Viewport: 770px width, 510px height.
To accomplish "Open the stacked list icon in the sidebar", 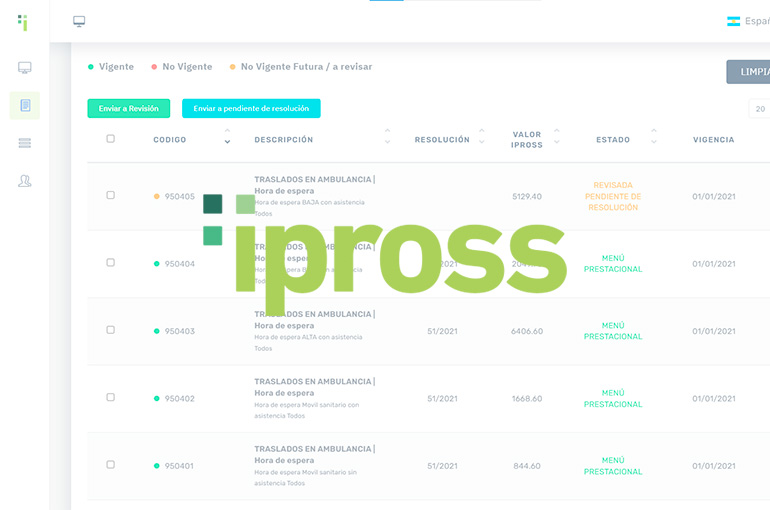I will 25,143.
